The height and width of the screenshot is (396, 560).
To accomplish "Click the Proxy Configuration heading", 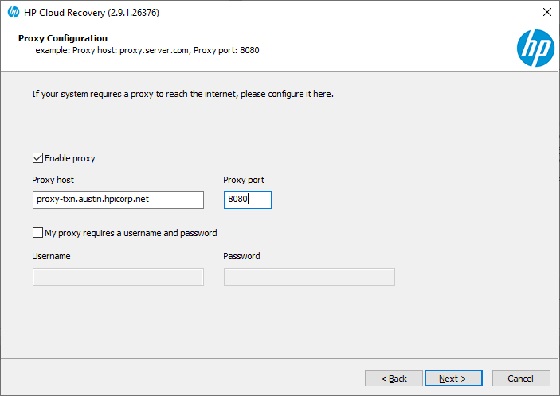I will (x=63, y=38).
